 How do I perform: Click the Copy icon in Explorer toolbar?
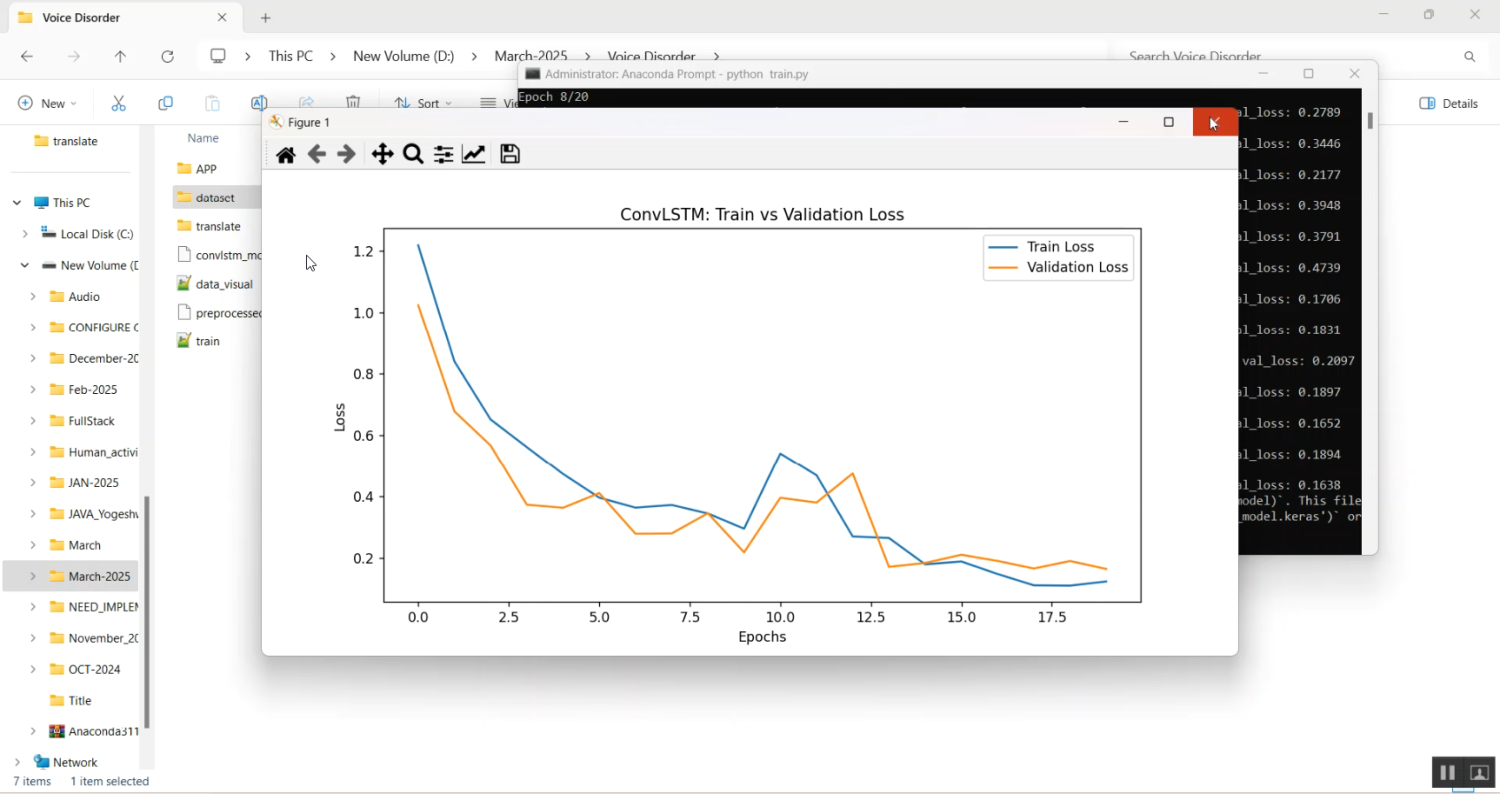pyautogui.click(x=165, y=103)
